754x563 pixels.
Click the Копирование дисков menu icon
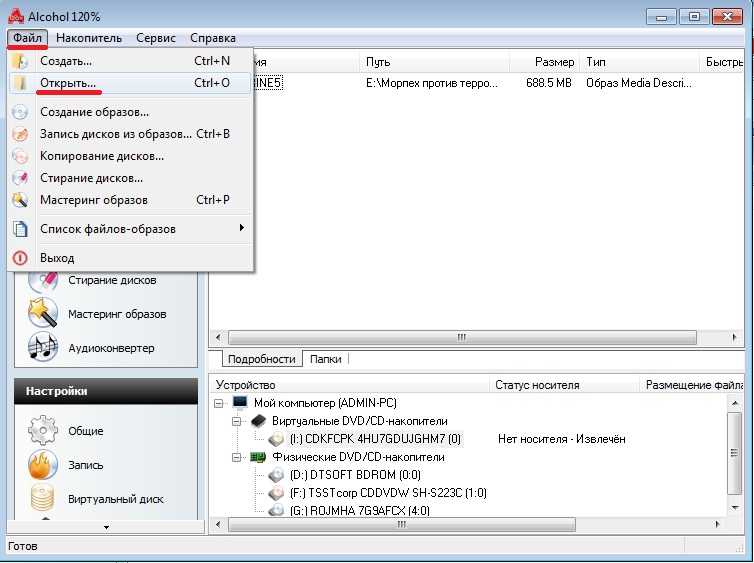[20, 156]
